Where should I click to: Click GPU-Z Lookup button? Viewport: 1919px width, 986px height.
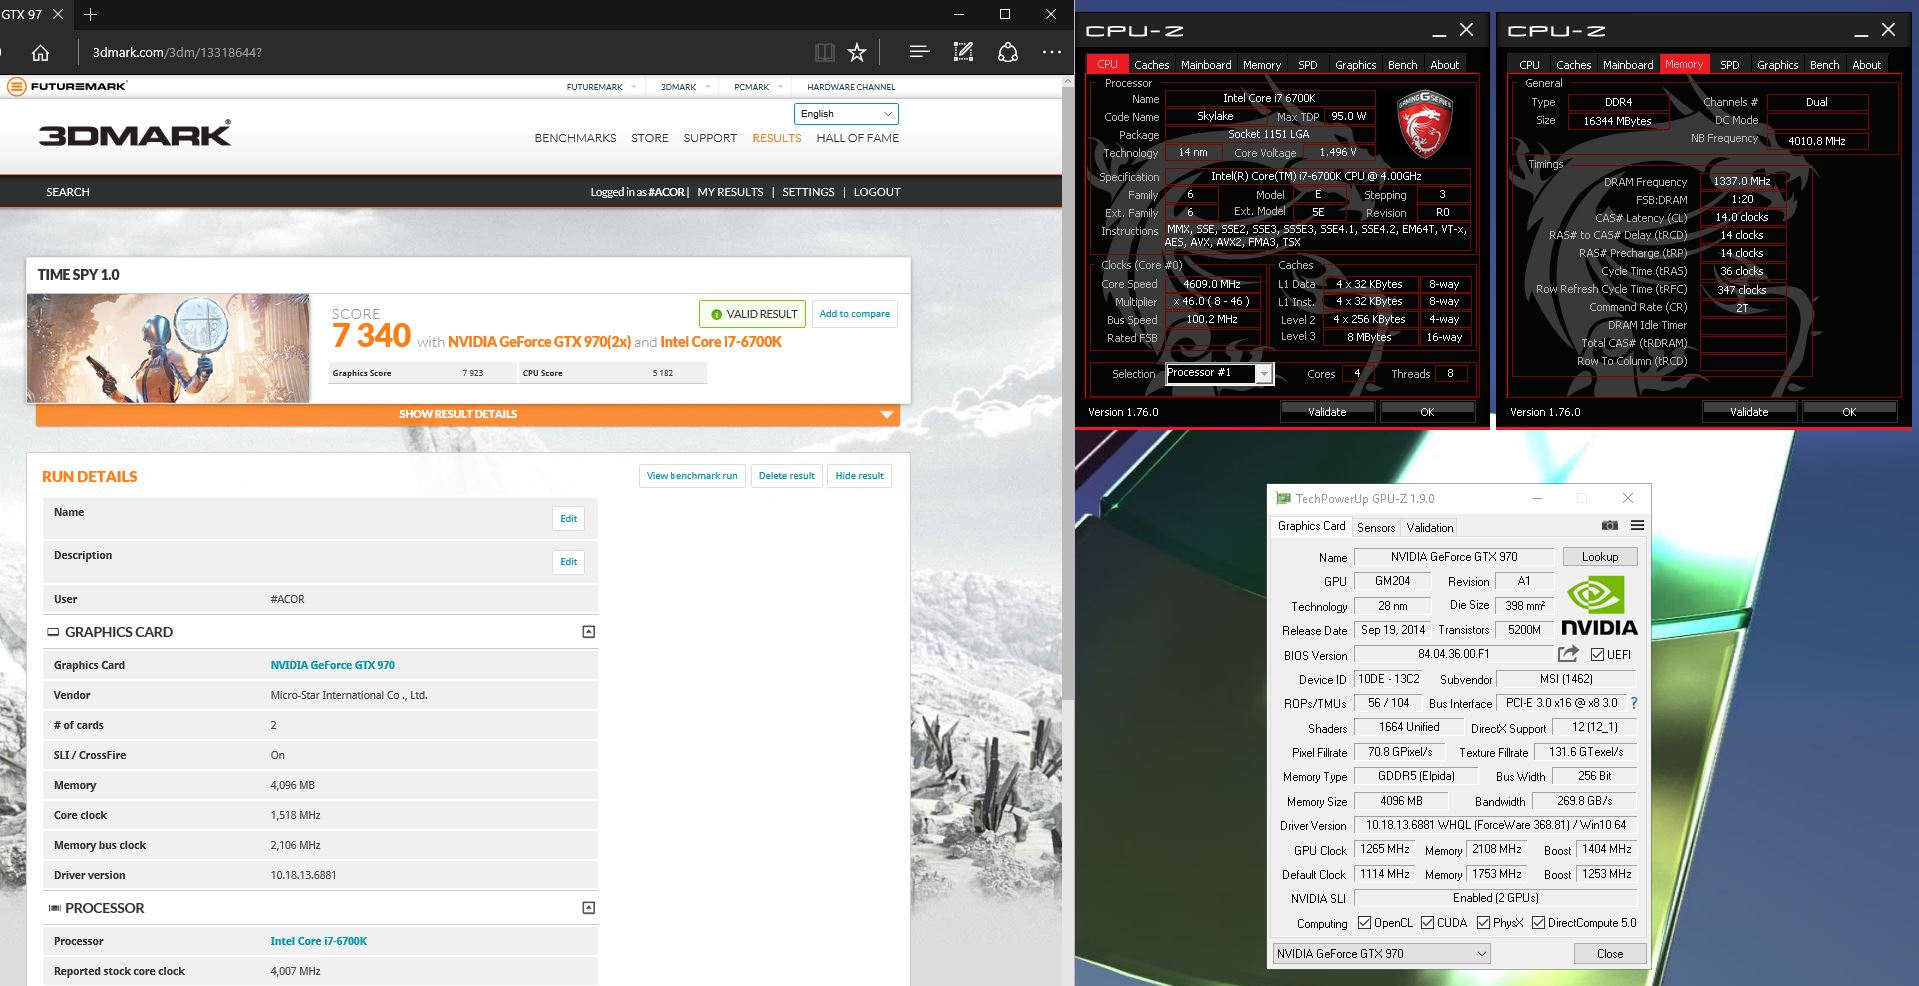coord(1600,557)
